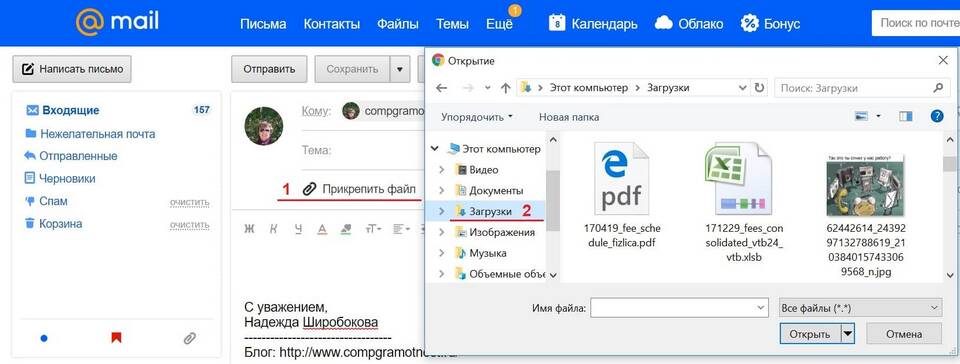This screenshot has height=364, width=960.
Task: Click the Спам thumbs-down icon
Action: click(29, 201)
